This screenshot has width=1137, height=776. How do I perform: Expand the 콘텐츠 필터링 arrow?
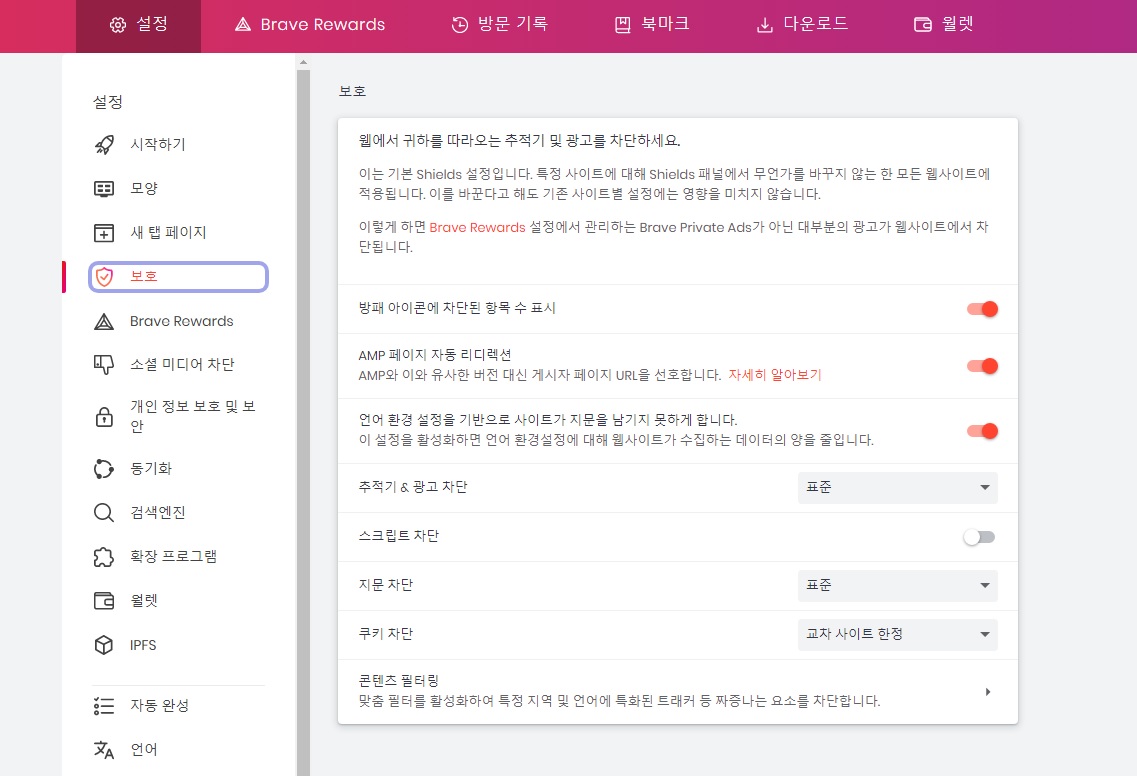tap(988, 692)
